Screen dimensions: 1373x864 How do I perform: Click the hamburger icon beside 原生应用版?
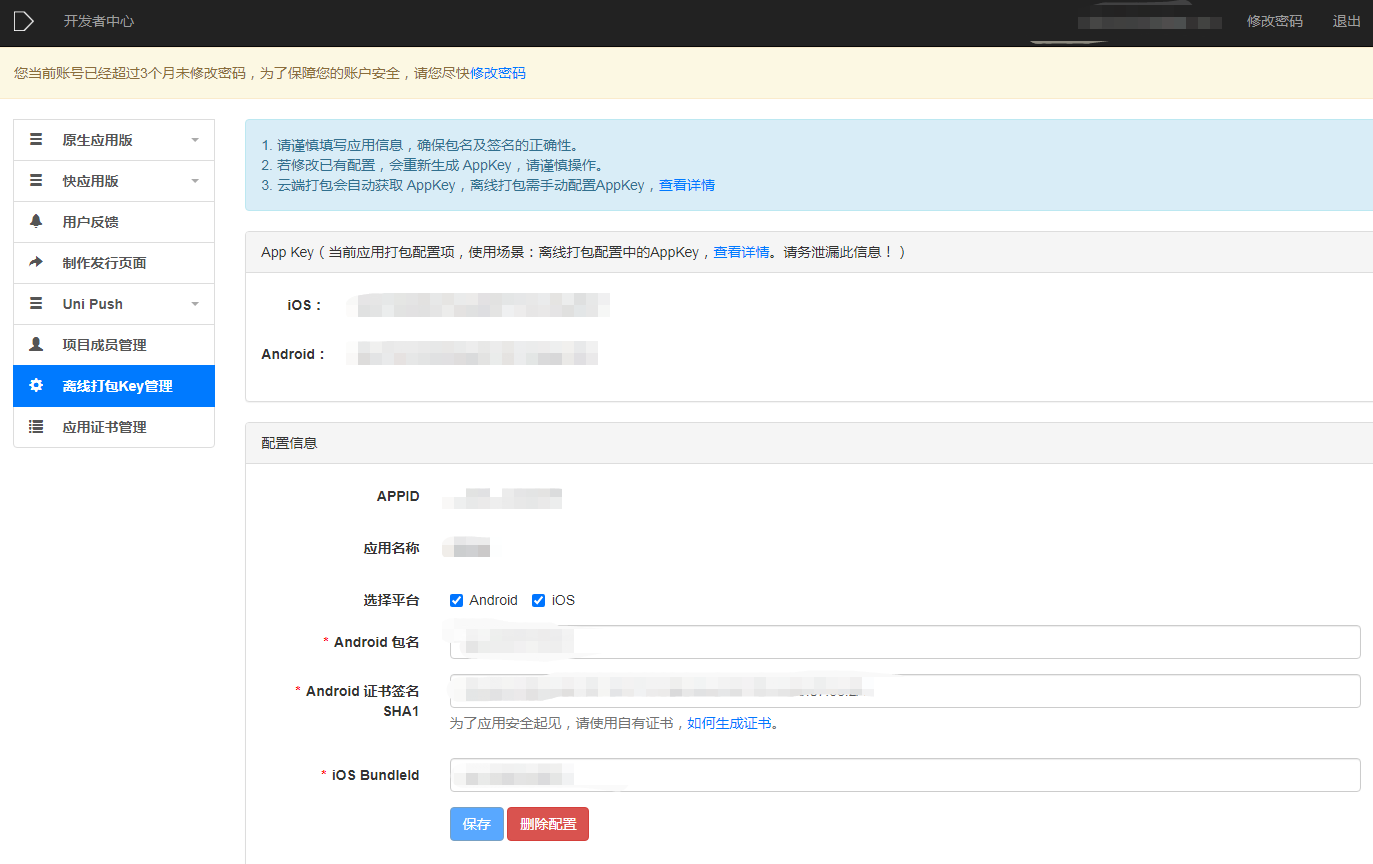coord(36,139)
